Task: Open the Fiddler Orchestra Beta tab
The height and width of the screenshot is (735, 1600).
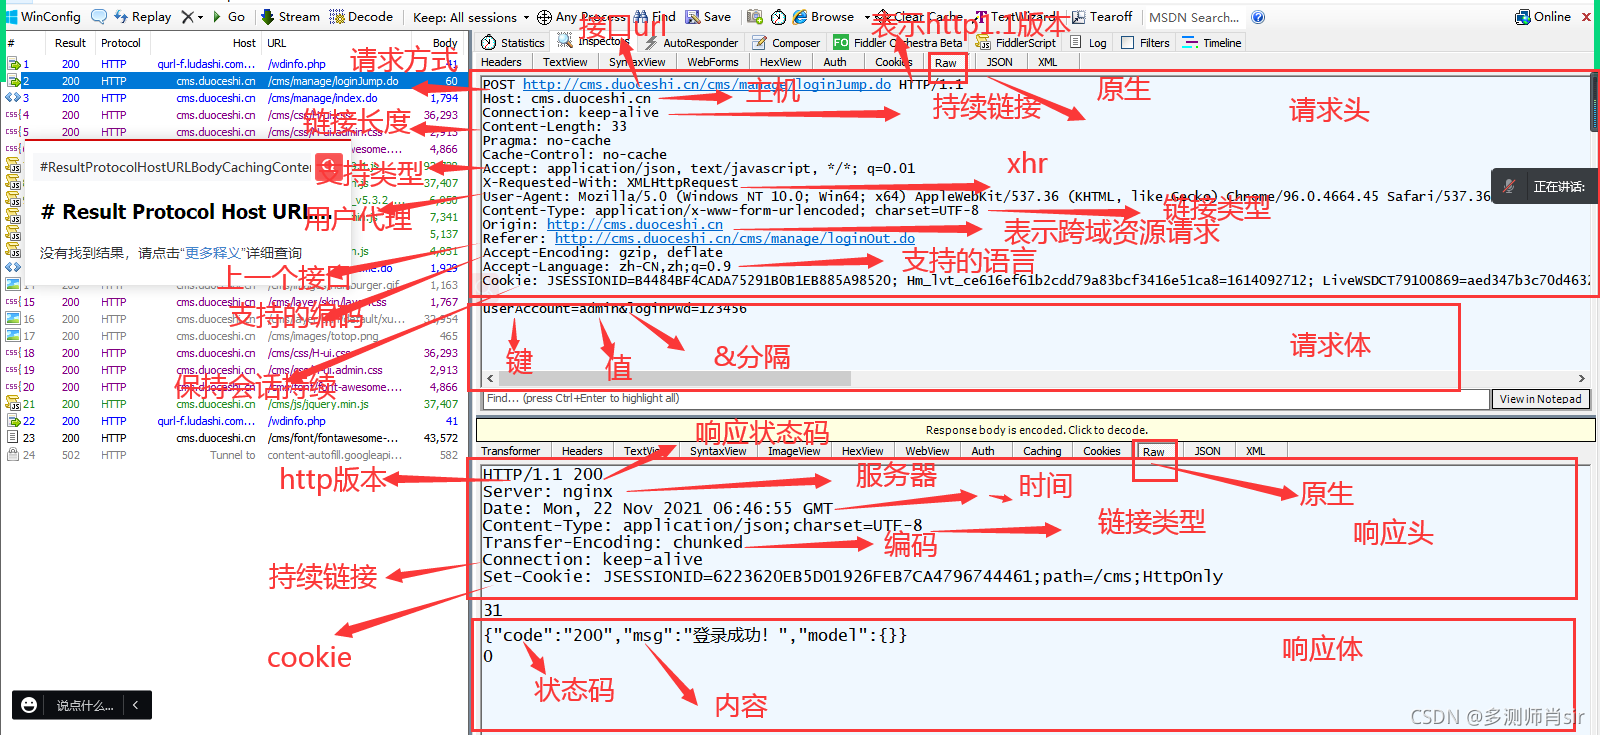Action: (898, 43)
